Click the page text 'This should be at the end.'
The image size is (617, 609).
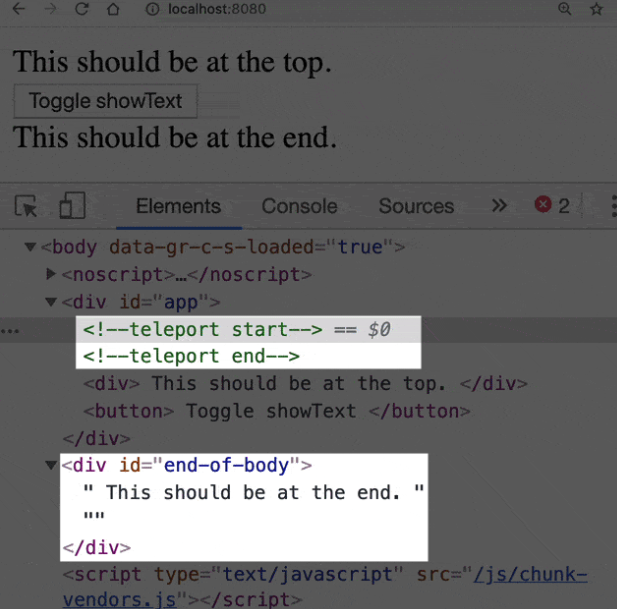(175, 137)
